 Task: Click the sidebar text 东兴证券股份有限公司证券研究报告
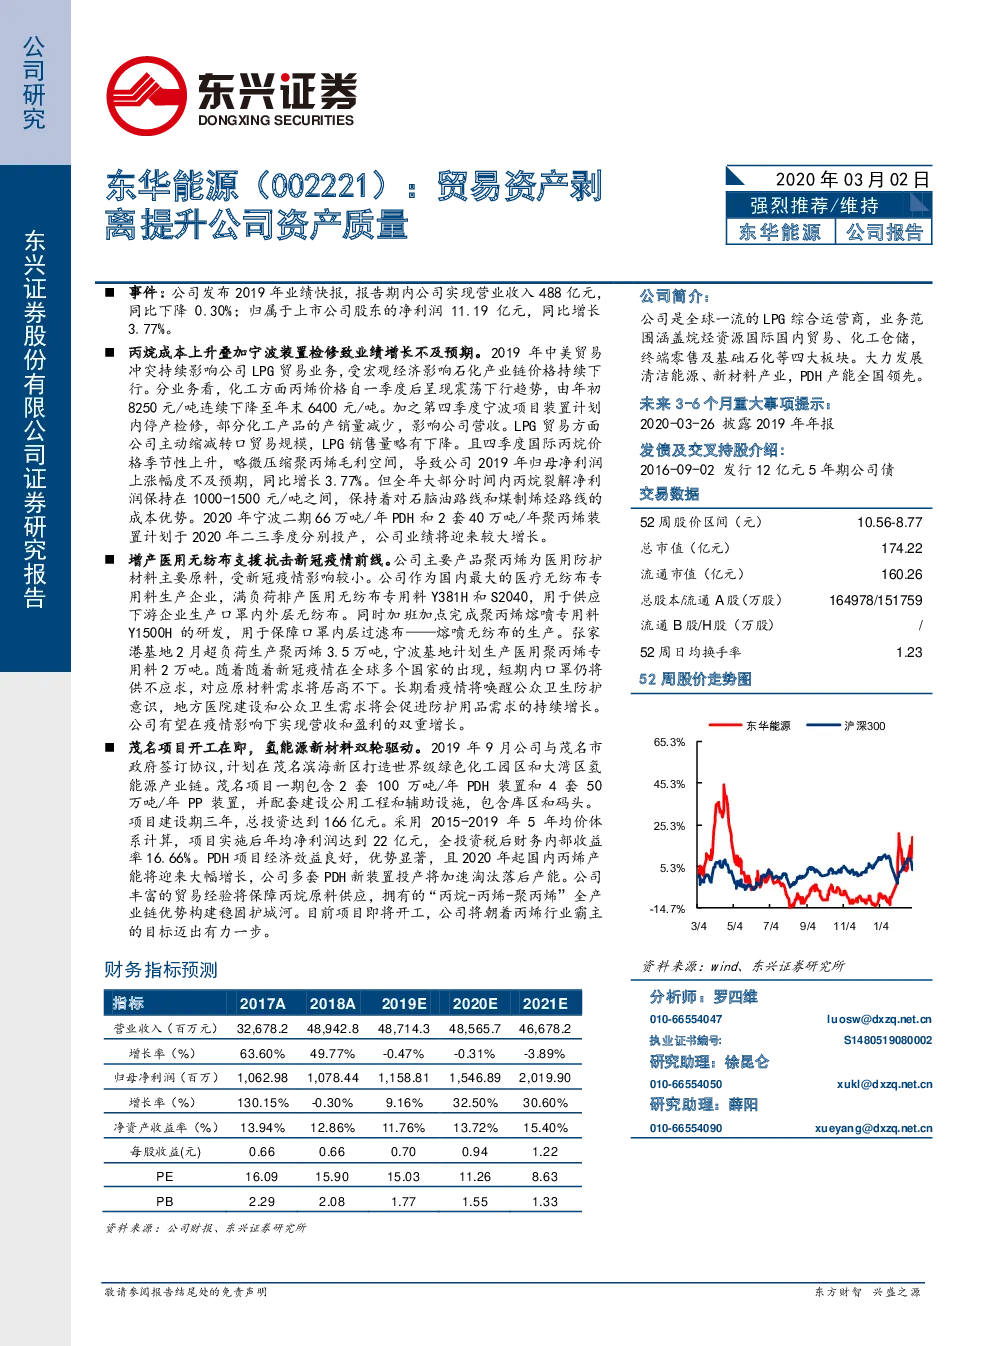(35, 419)
